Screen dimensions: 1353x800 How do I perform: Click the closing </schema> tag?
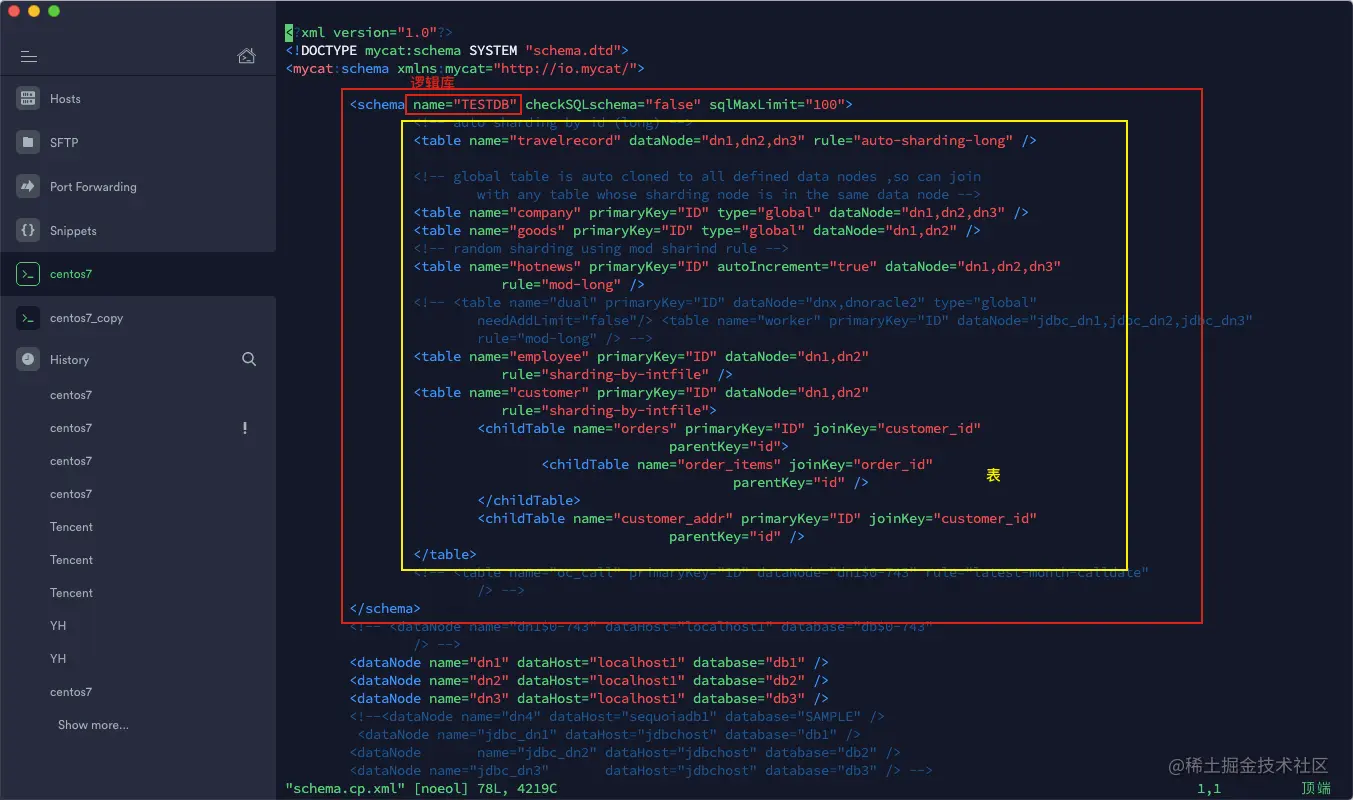[x=385, y=608]
